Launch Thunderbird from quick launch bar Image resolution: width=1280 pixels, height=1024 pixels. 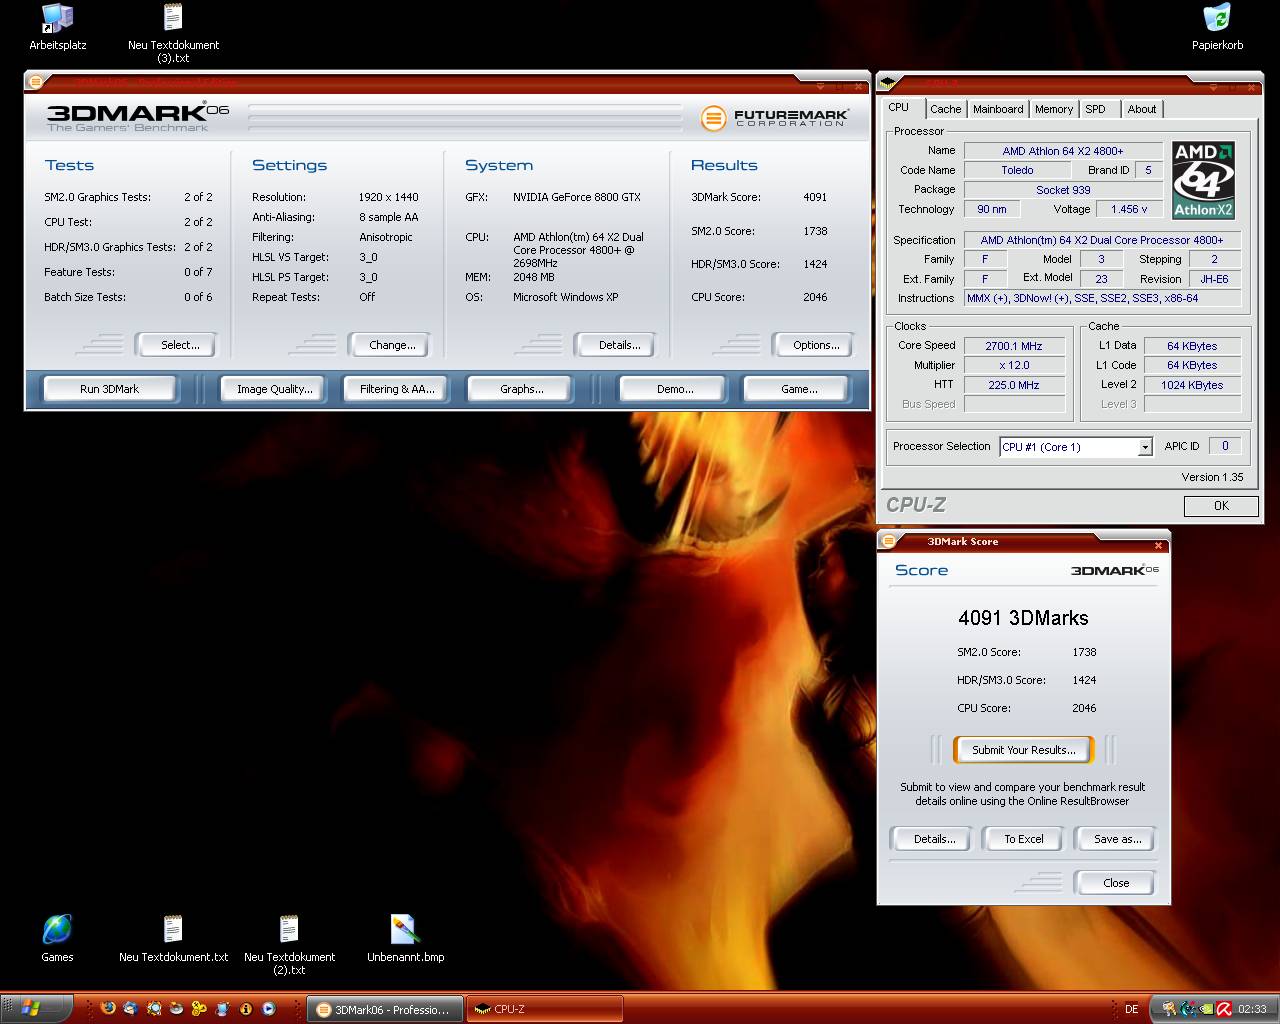(x=131, y=1009)
